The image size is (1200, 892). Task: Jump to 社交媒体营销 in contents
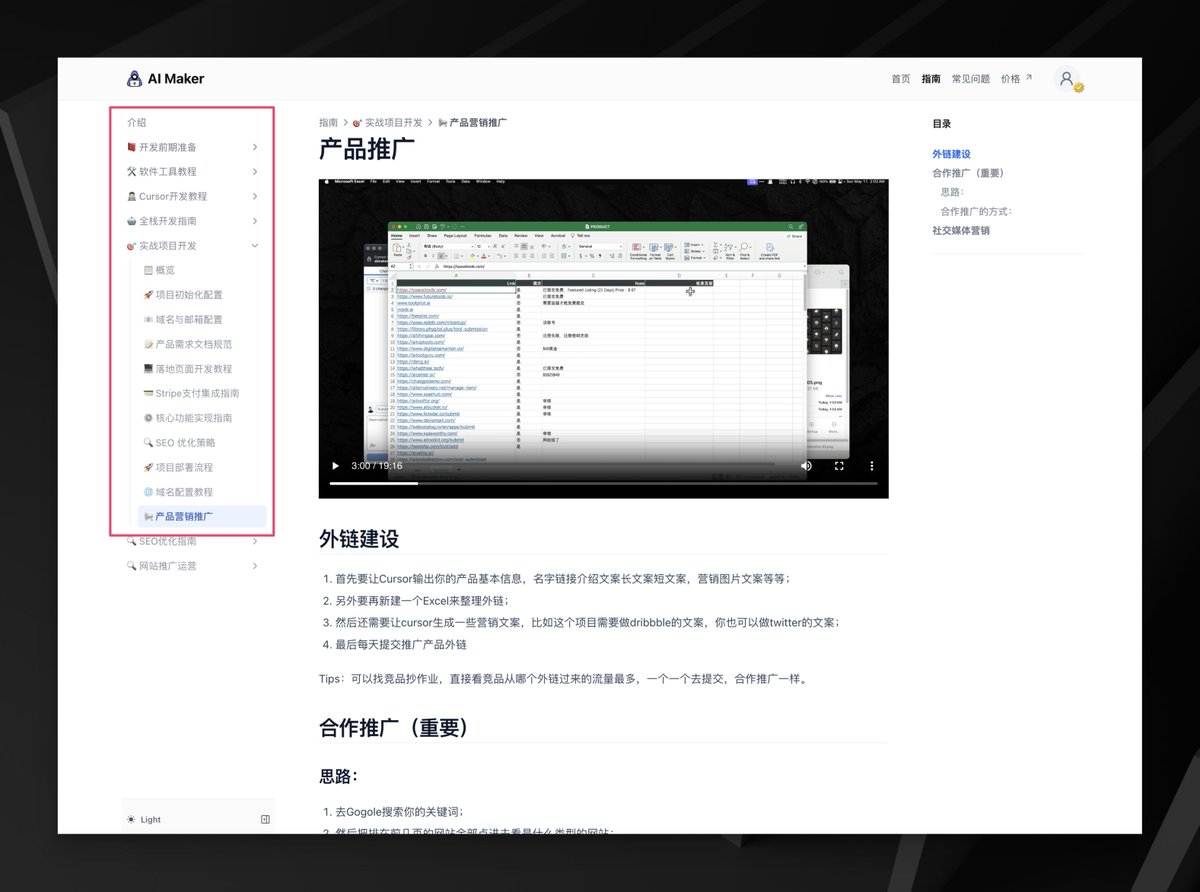[961, 230]
